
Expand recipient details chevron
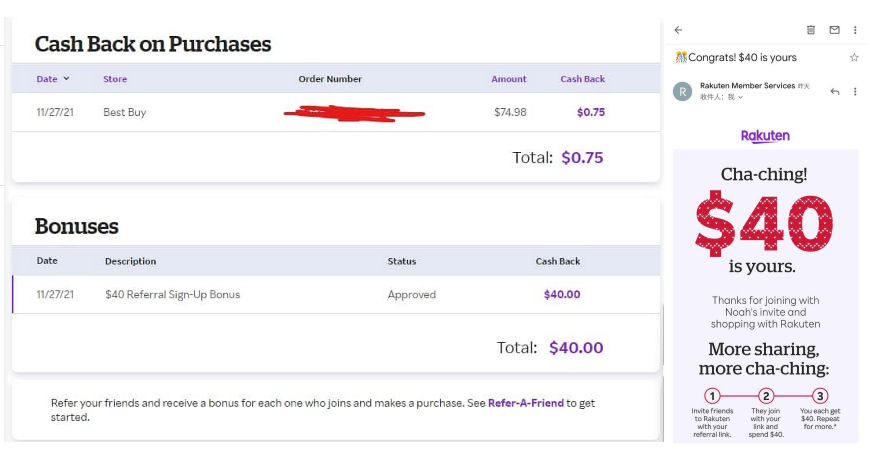click(740, 97)
